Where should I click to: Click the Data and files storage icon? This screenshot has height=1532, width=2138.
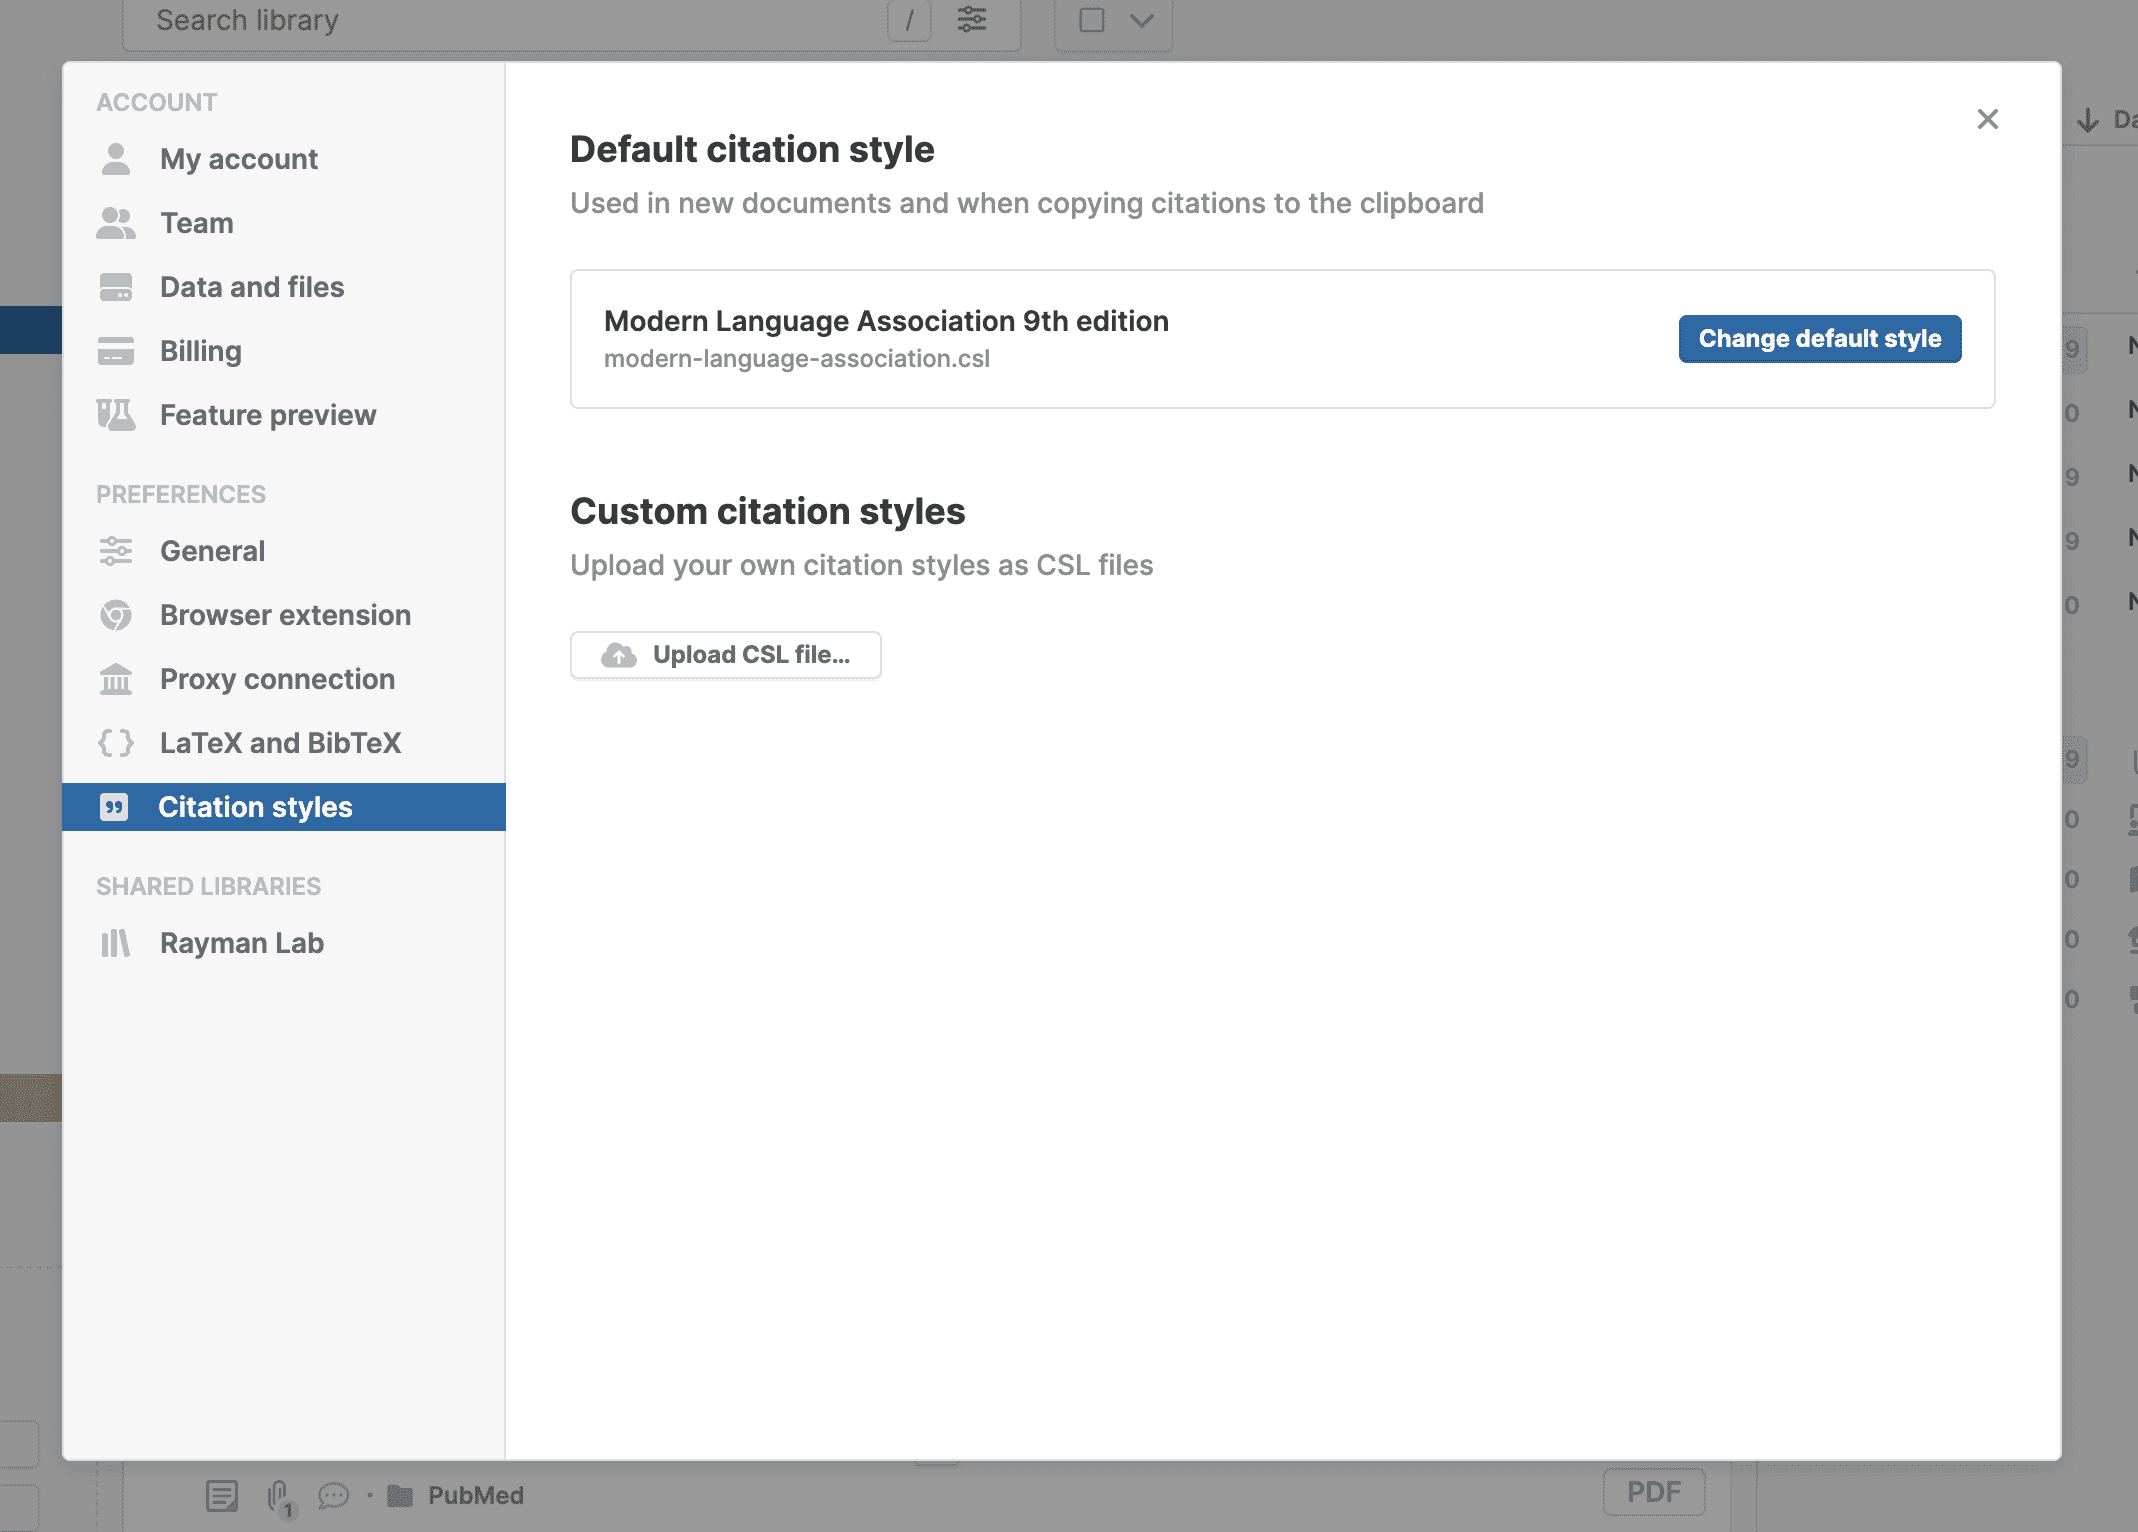click(x=116, y=287)
